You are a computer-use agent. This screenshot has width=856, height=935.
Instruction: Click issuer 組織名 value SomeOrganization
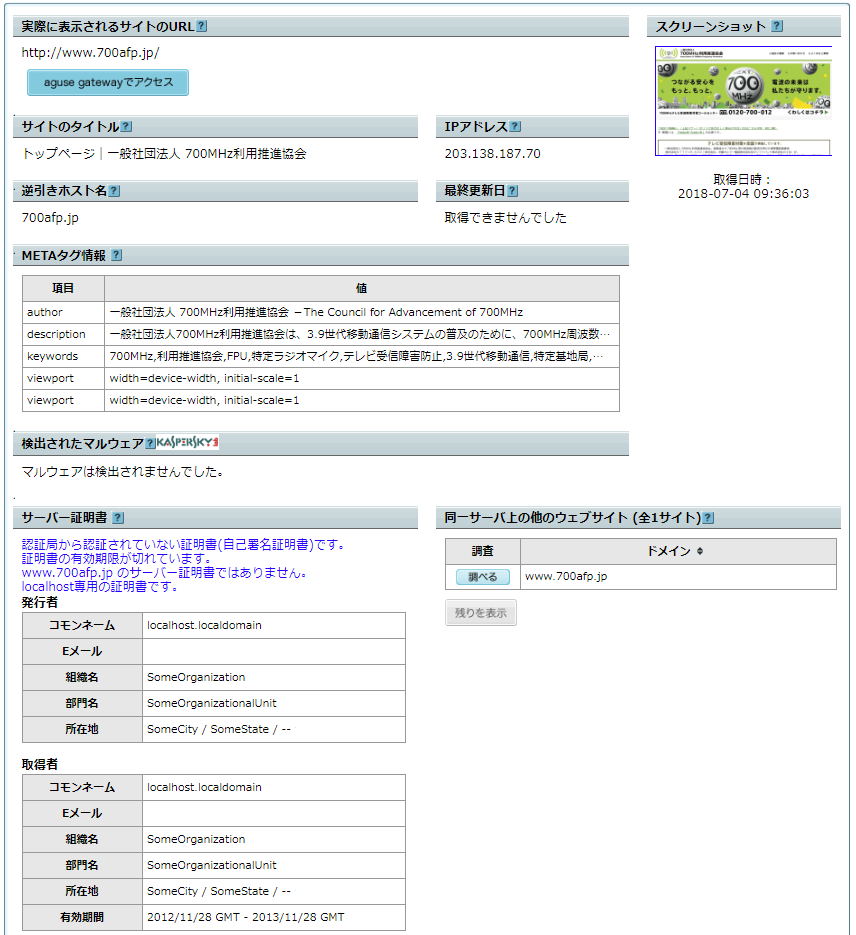pos(196,677)
